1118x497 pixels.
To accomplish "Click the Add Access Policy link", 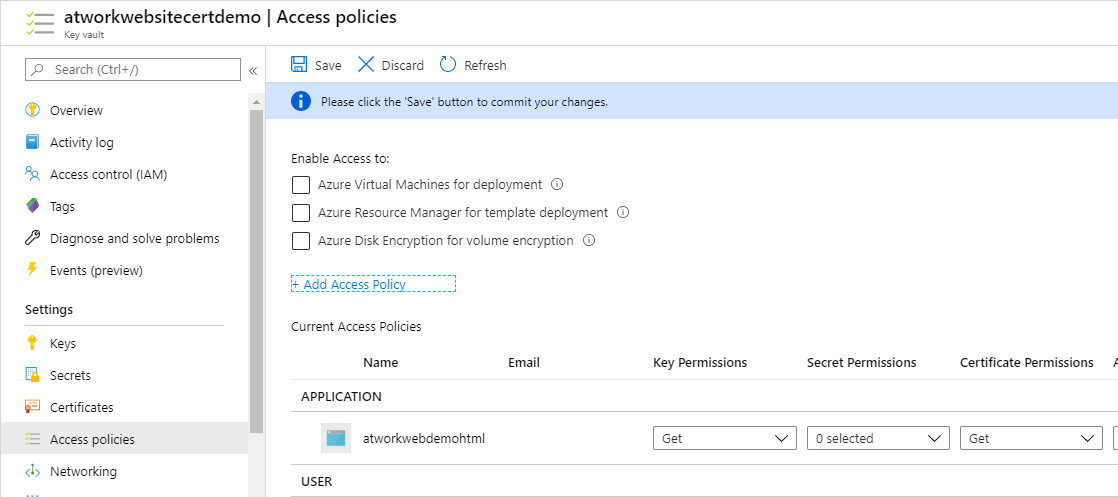I will click(x=349, y=284).
